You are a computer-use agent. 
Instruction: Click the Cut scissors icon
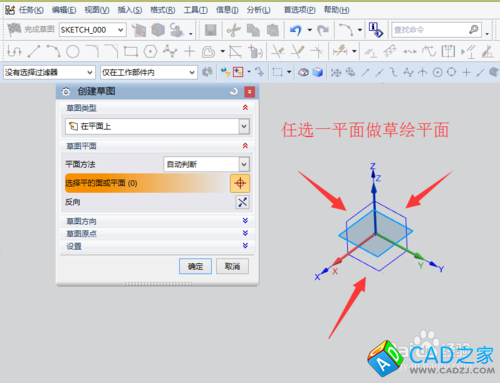click(233, 30)
